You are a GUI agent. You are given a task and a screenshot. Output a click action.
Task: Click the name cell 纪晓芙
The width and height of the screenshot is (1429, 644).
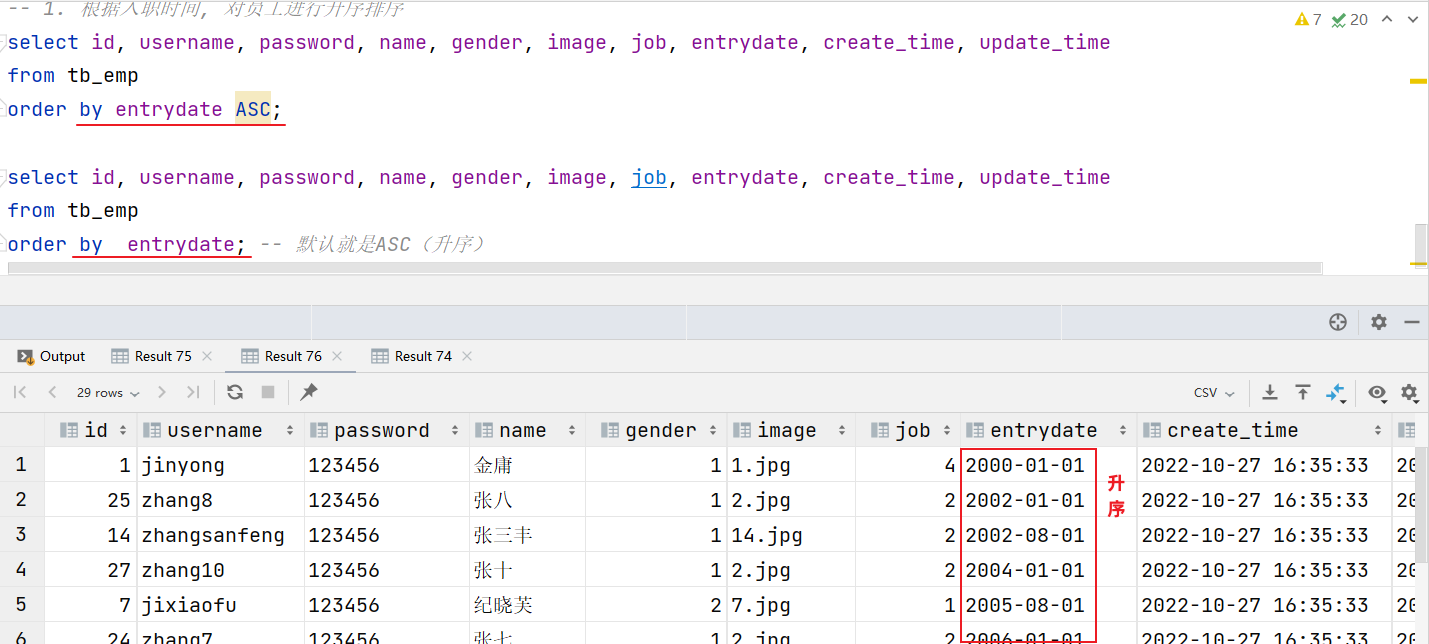coord(527,605)
